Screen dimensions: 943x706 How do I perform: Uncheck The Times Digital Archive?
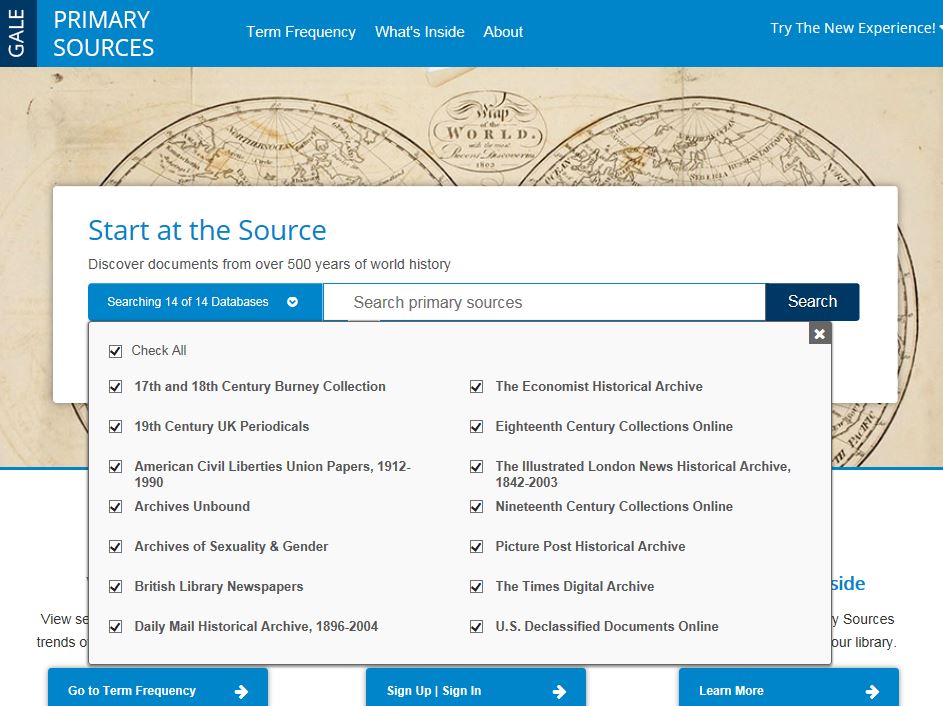(x=477, y=587)
